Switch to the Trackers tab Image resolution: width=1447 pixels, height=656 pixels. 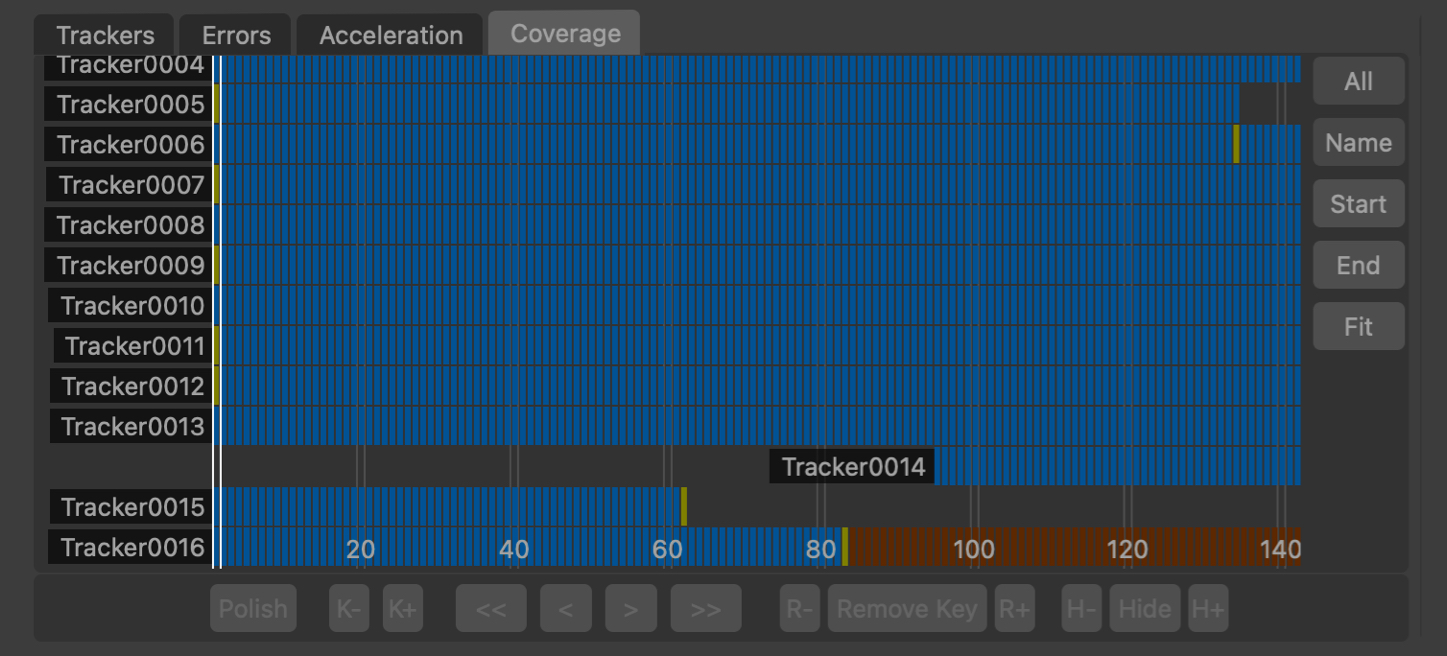[104, 34]
